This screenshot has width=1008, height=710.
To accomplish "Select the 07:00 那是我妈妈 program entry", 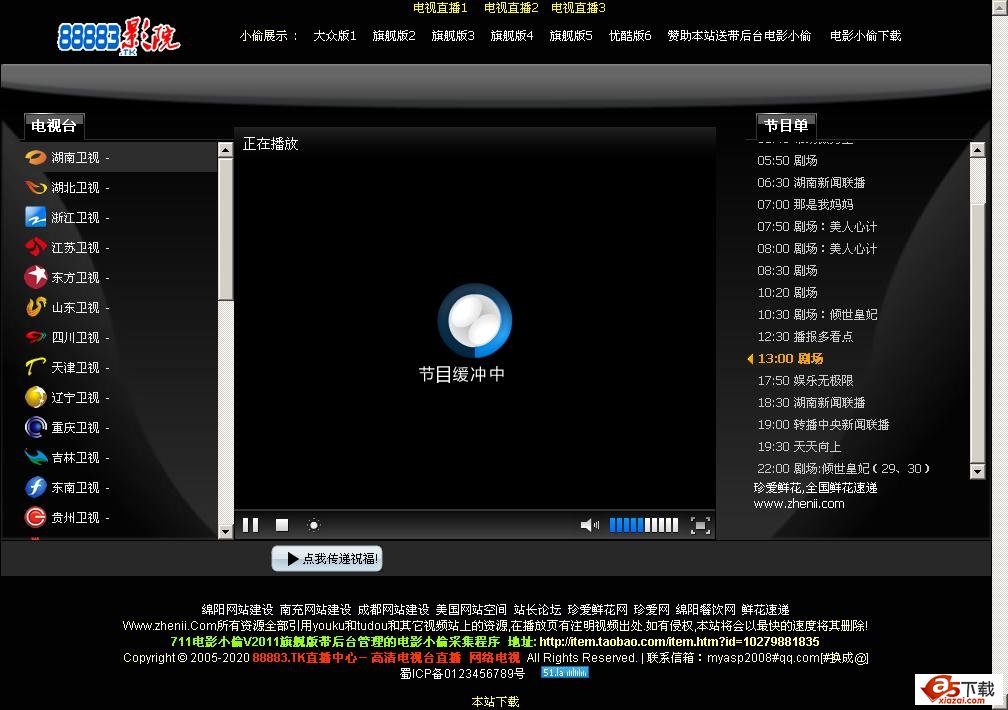I will point(805,205).
